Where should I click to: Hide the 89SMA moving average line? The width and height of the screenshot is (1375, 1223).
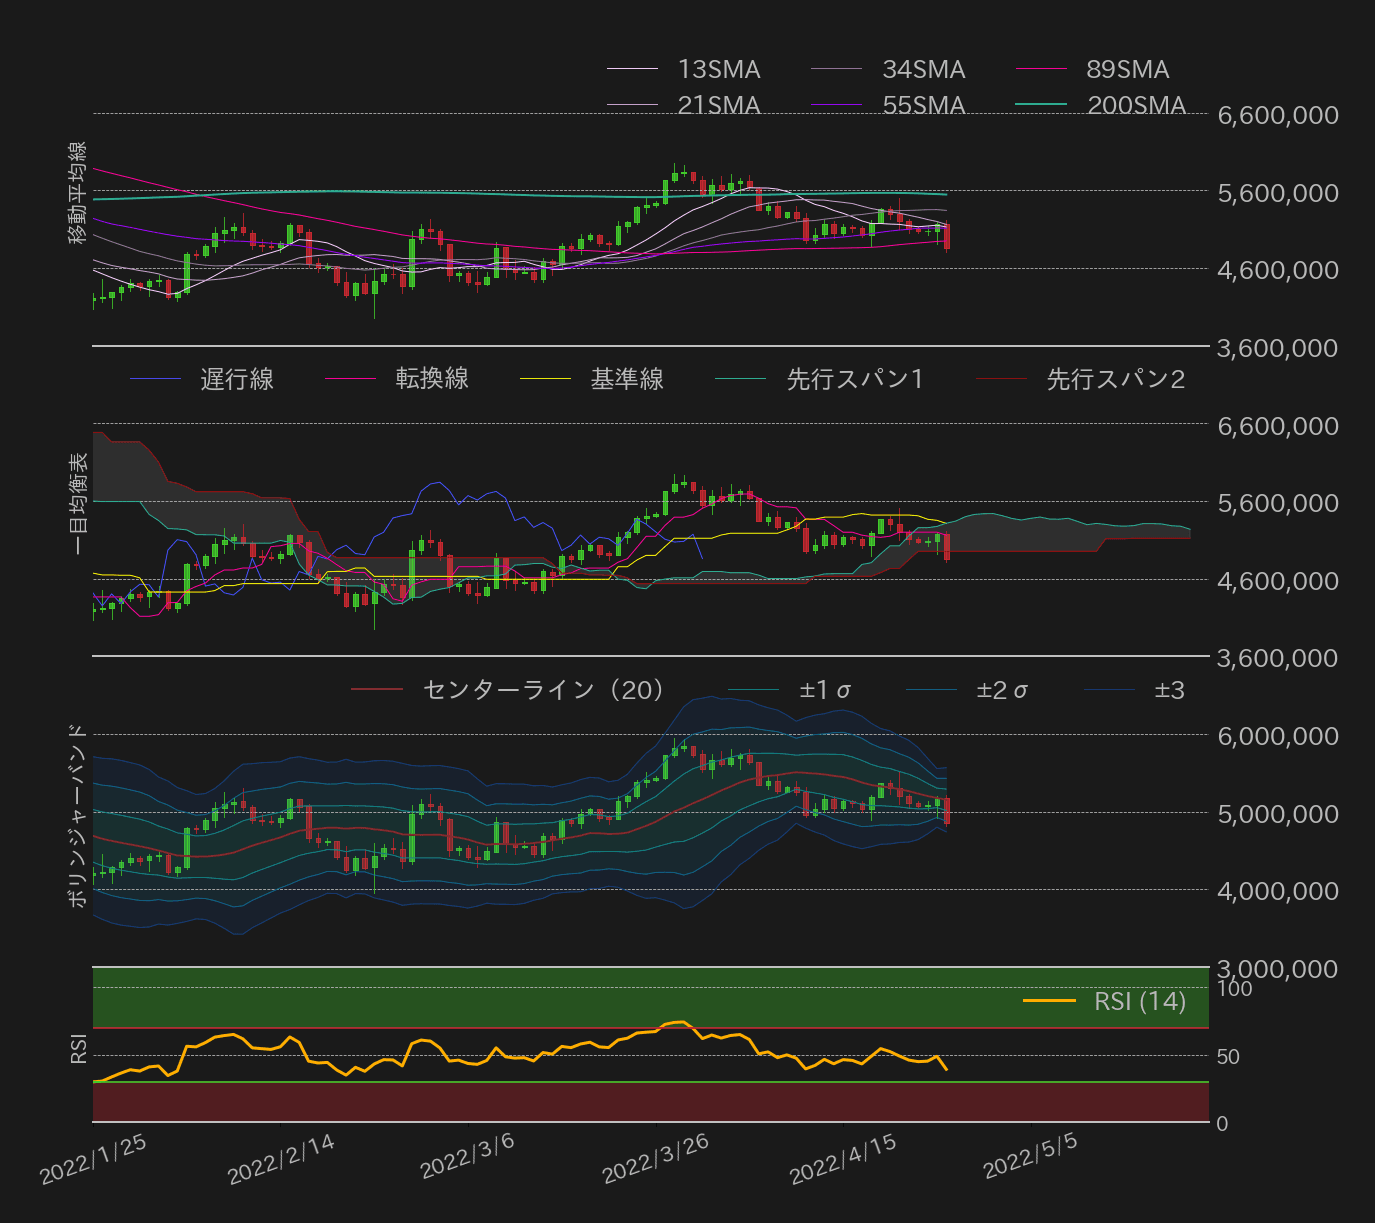(x=1126, y=69)
